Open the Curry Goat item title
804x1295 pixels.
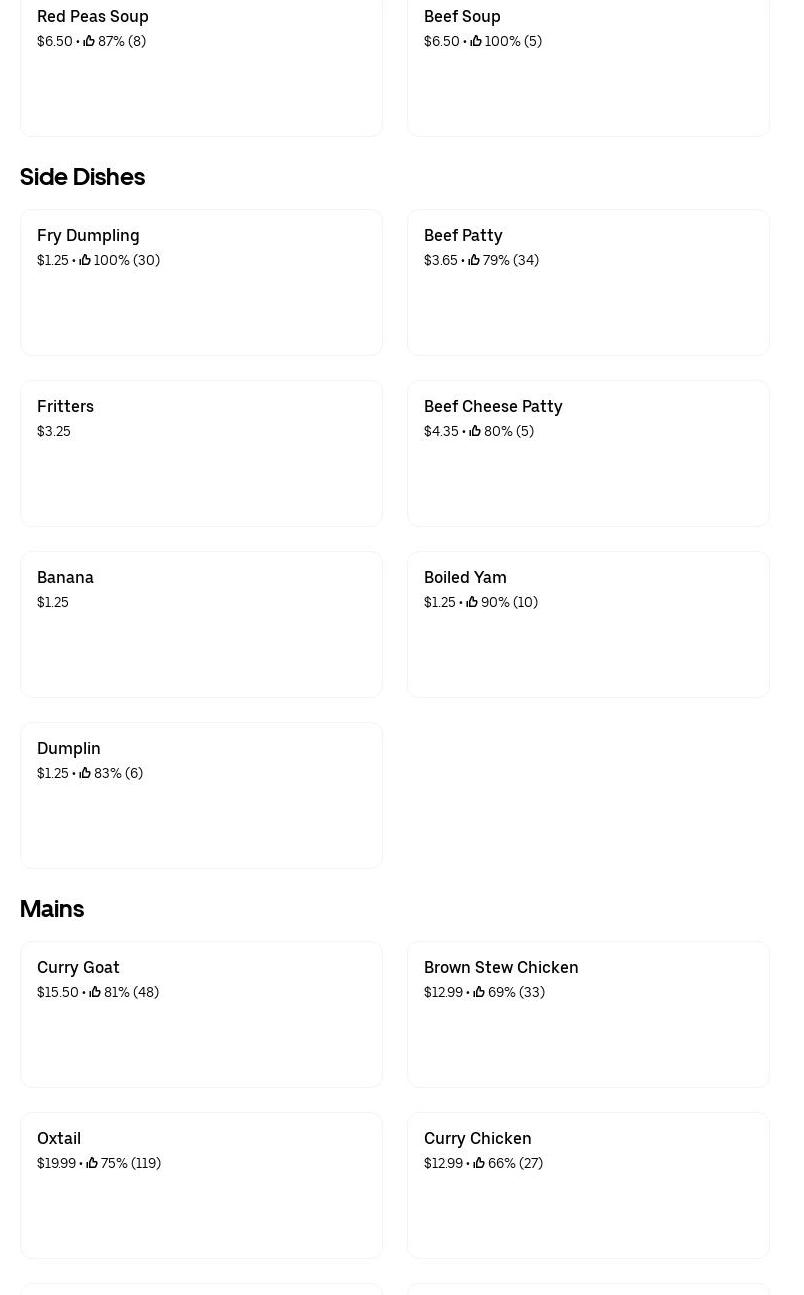(x=78, y=967)
